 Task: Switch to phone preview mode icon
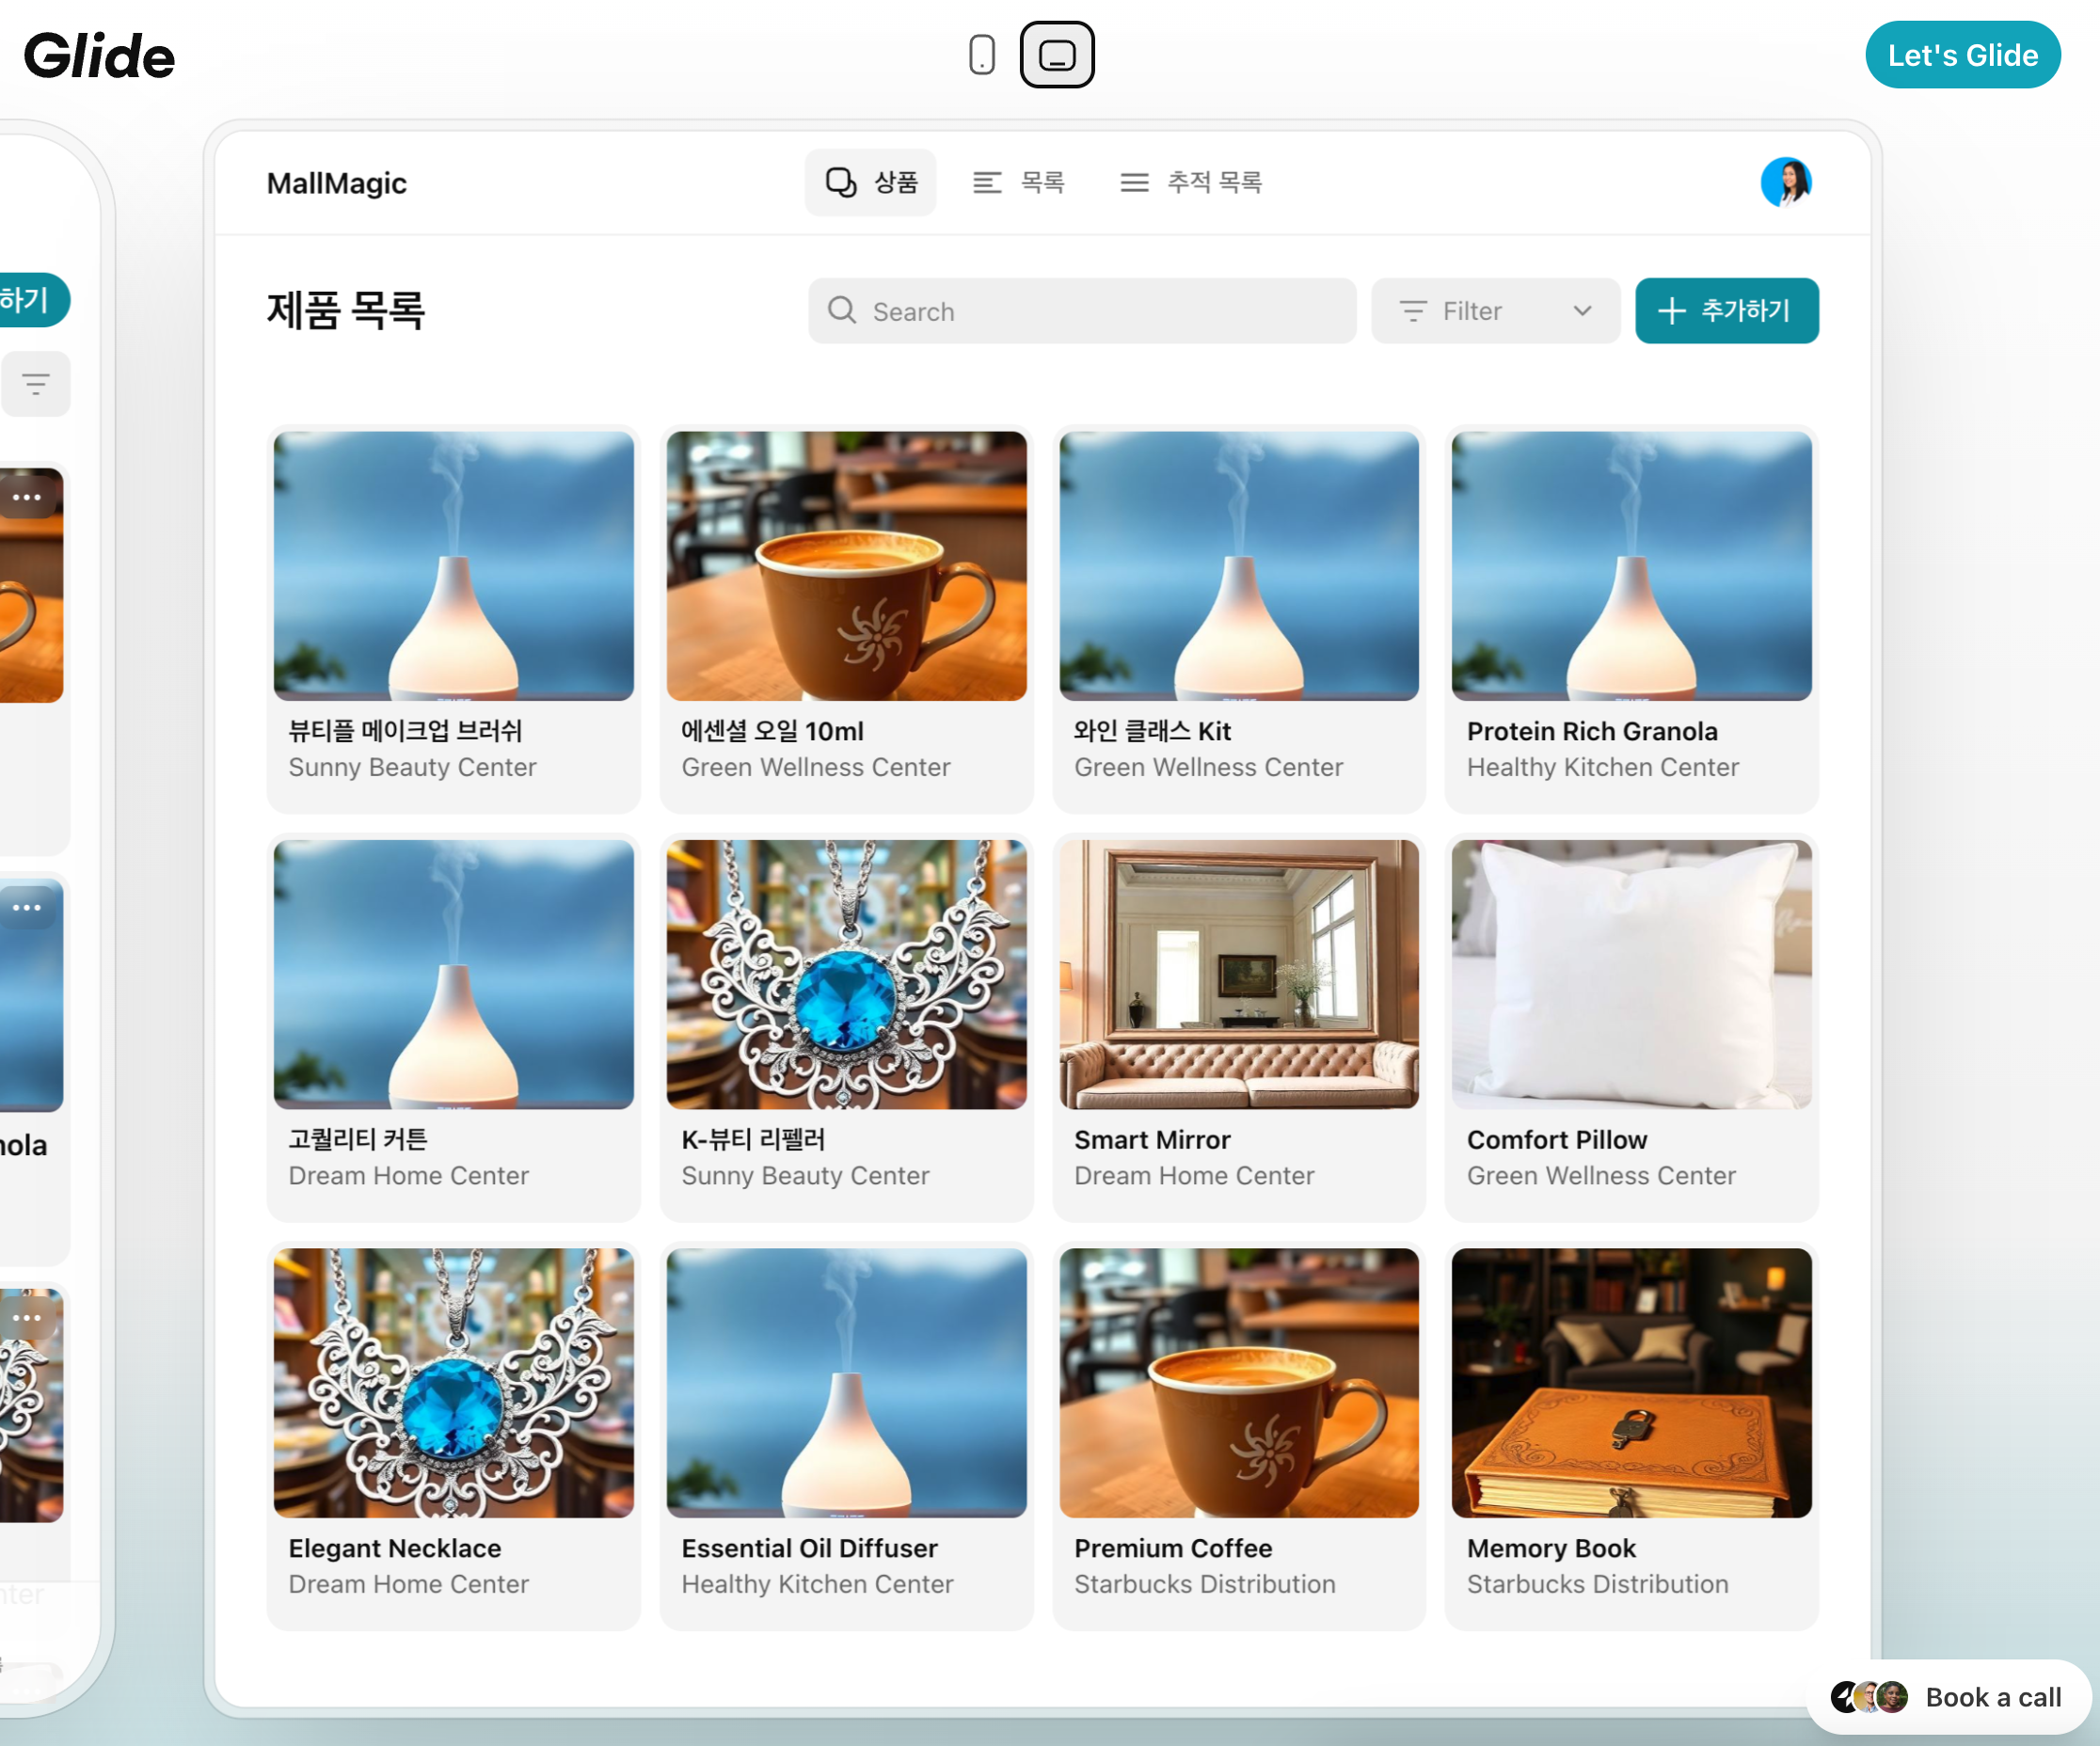[981, 55]
